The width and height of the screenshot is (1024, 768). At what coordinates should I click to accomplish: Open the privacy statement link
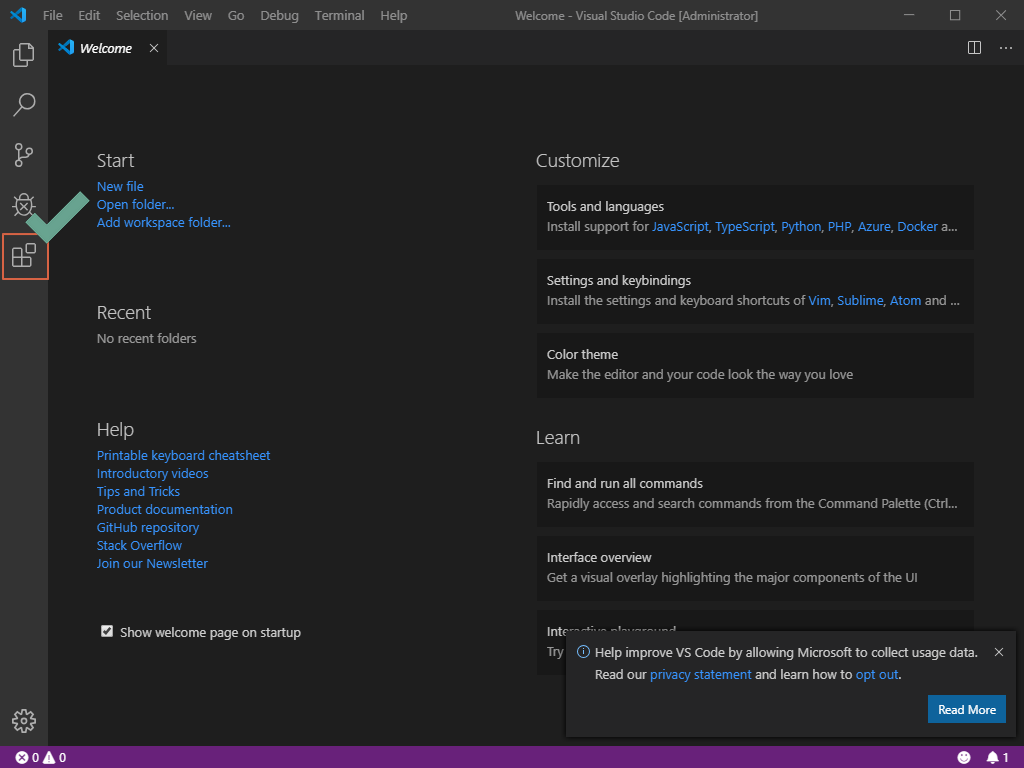point(700,675)
